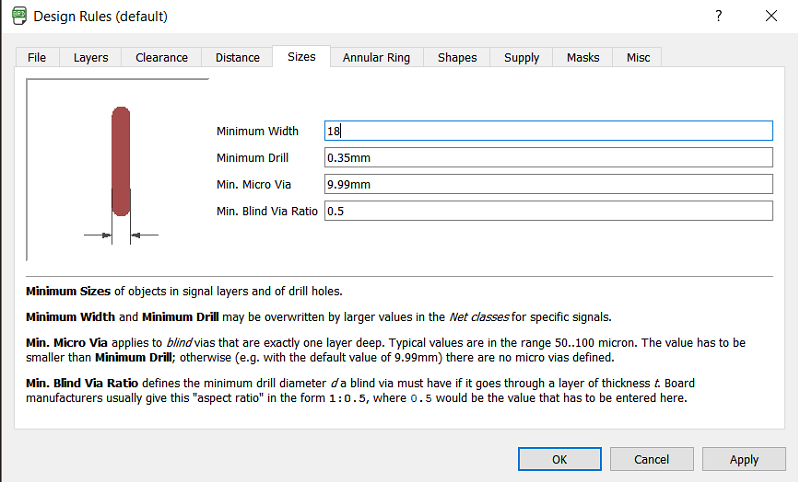Go to the Misc tab

point(638,58)
